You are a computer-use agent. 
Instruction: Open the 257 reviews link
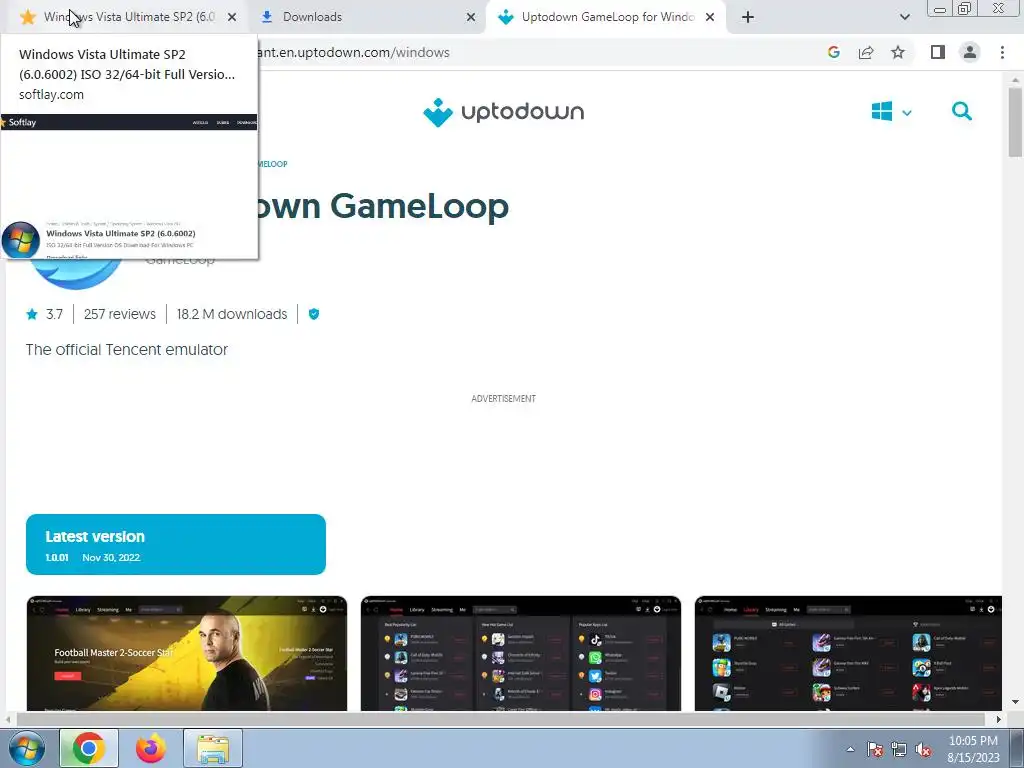pos(120,314)
